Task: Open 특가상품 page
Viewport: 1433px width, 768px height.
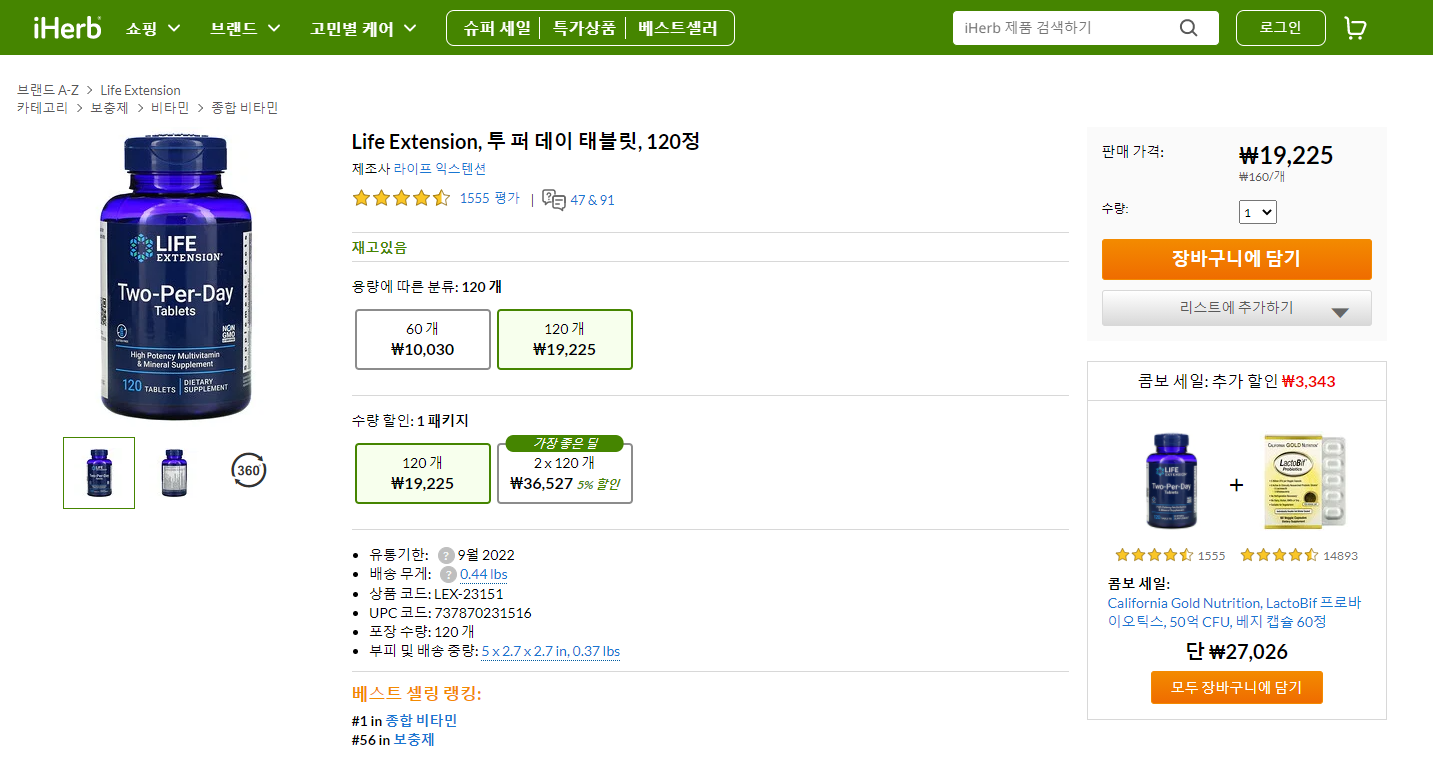Action: click(x=584, y=28)
